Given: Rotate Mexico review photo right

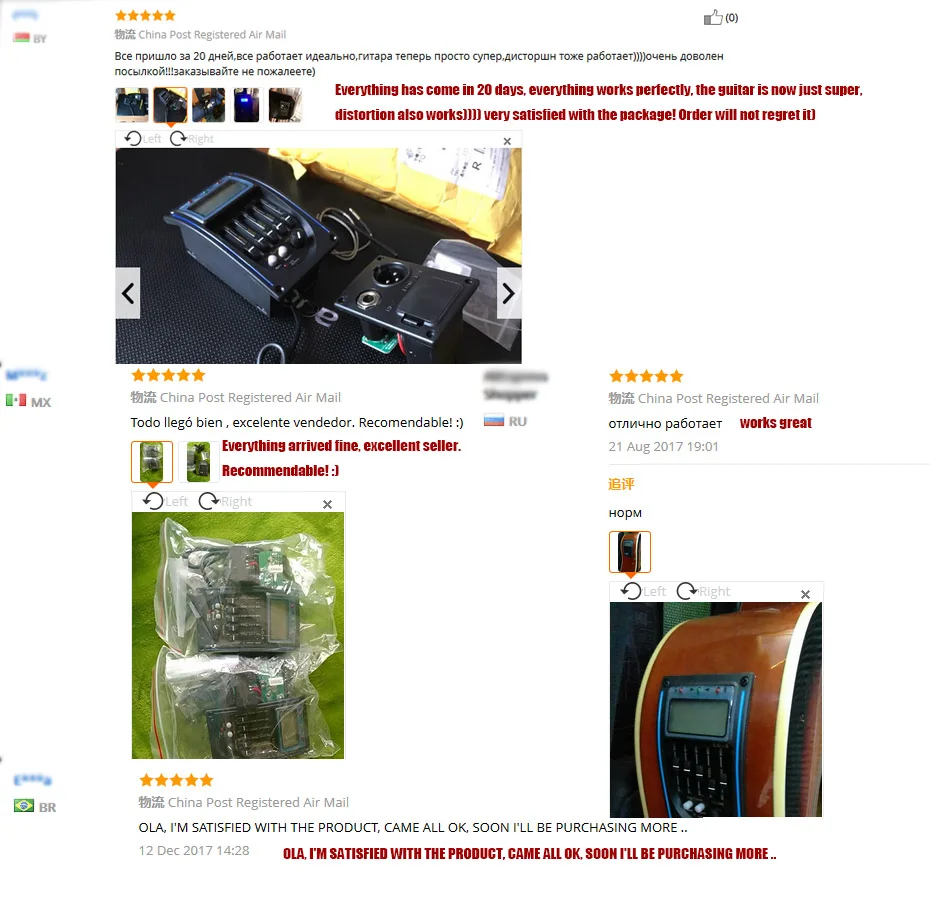Looking at the screenshot, I should click(225, 501).
